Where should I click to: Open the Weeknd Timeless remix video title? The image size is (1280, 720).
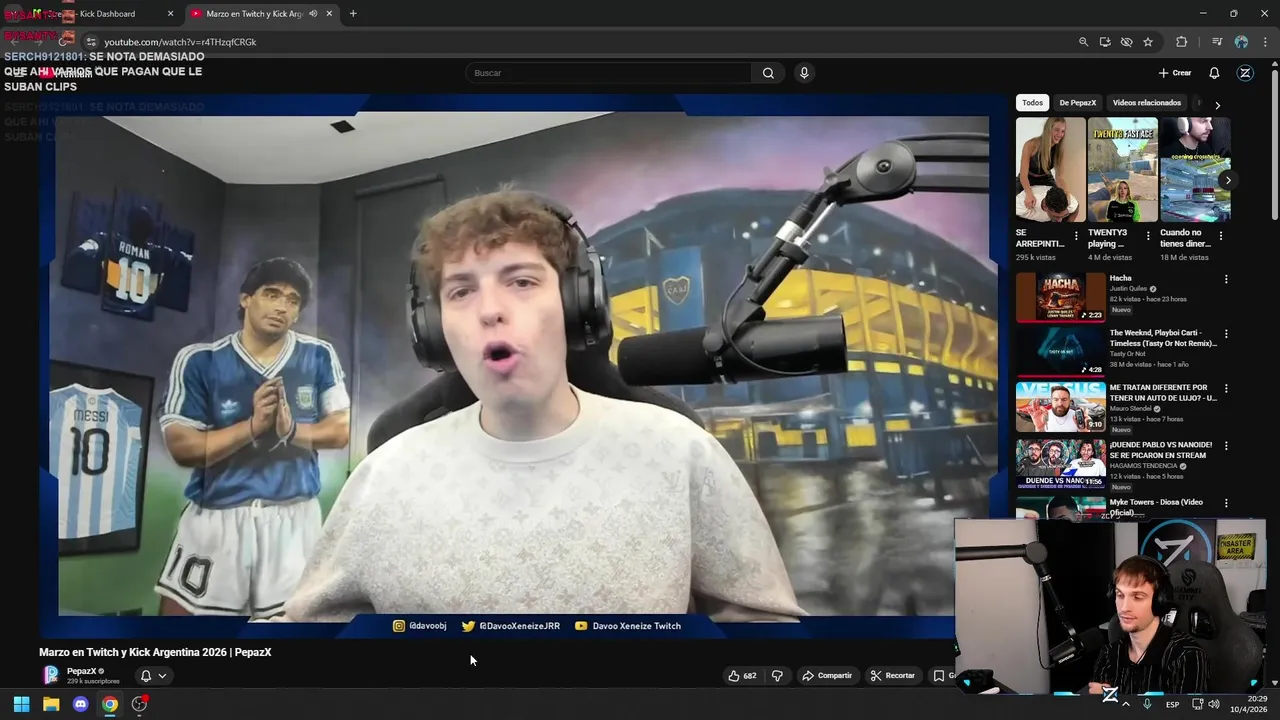(1163, 338)
